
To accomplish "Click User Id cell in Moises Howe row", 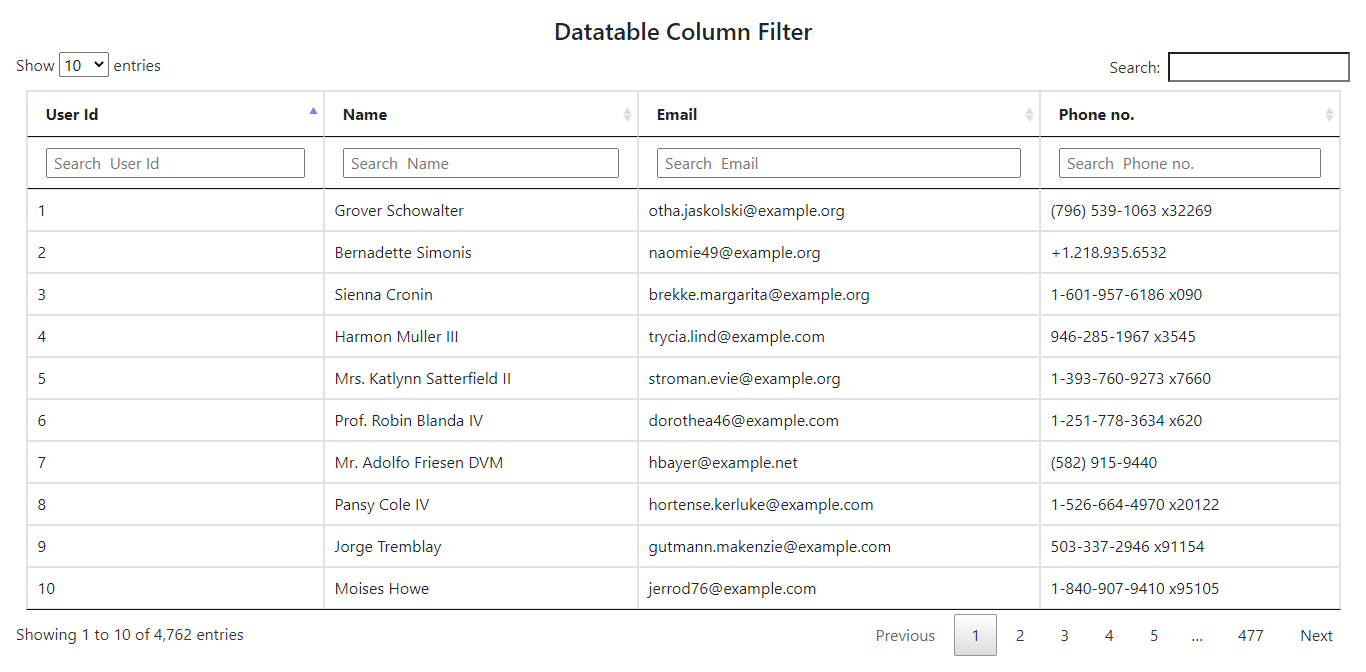I will coord(175,589).
